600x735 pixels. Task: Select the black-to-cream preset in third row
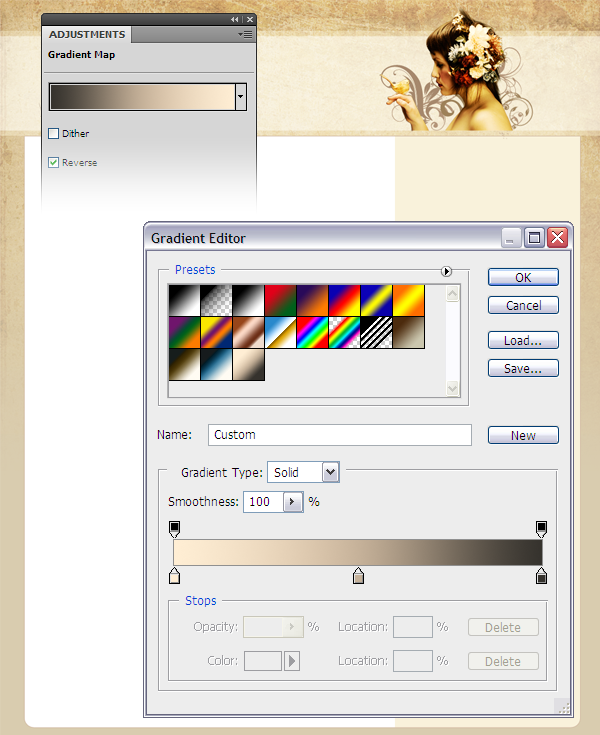point(184,364)
